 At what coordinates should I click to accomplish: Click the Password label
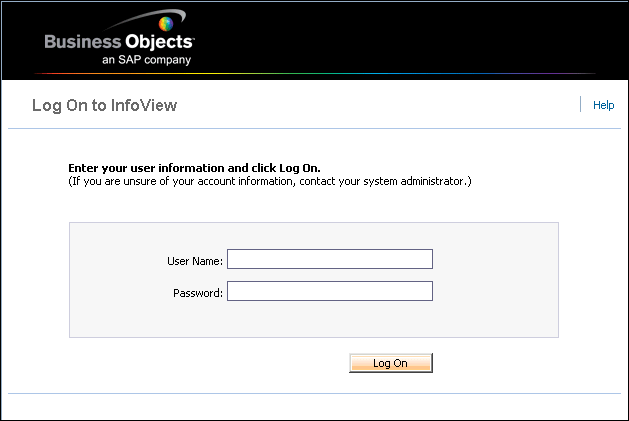pos(198,293)
